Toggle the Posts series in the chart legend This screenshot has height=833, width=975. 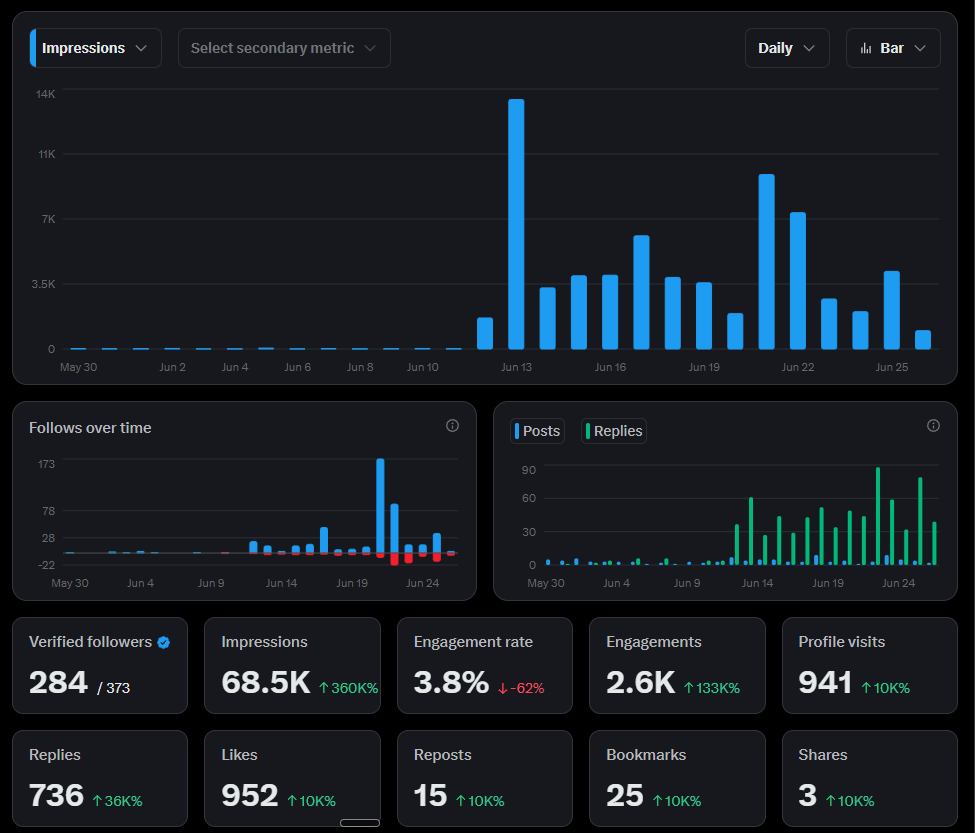pos(537,431)
